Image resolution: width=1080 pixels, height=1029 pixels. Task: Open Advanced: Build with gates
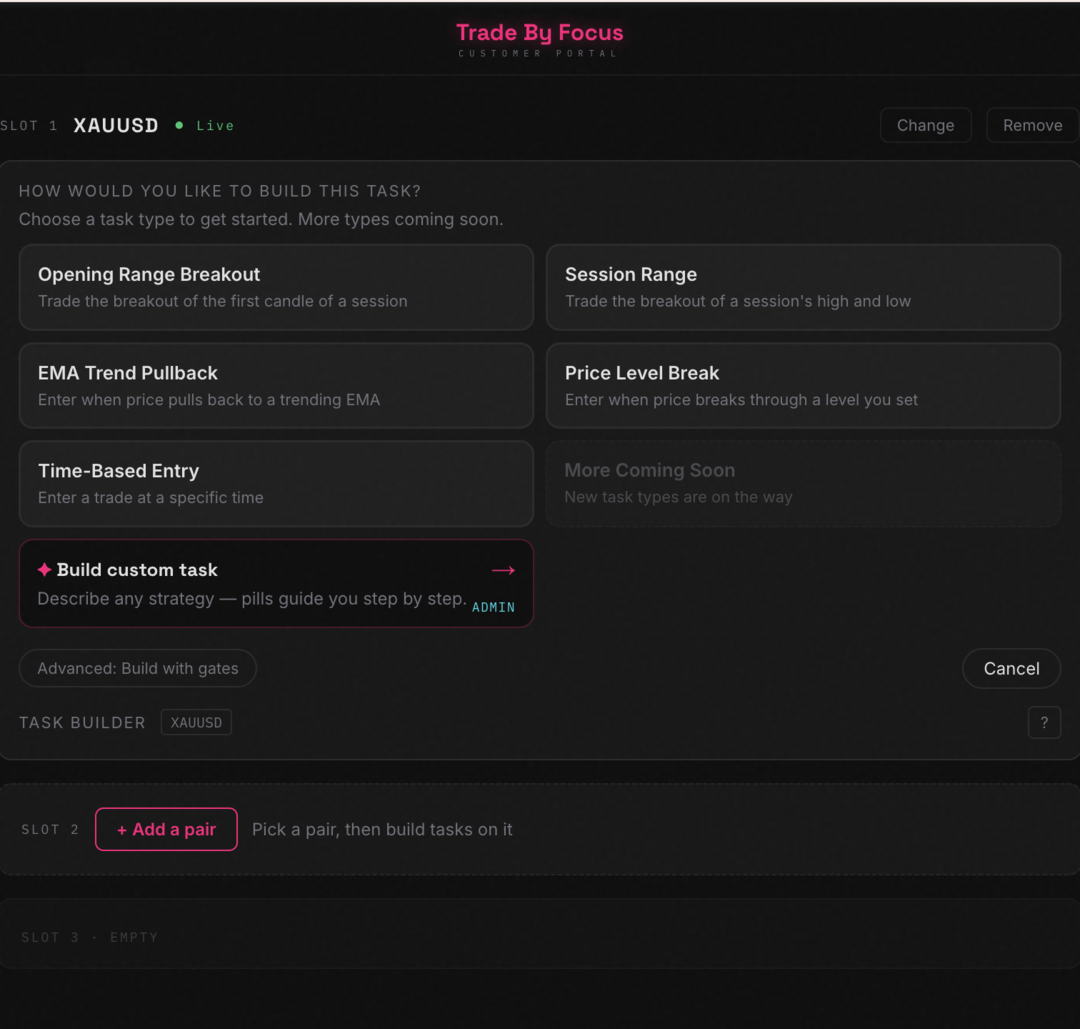138,668
